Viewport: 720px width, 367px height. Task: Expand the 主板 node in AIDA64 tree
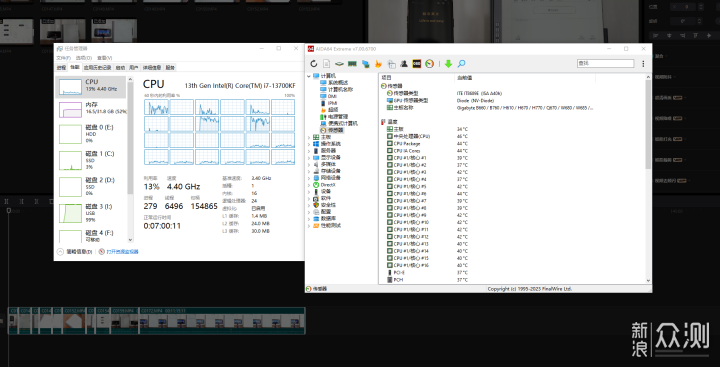pyautogui.click(x=309, y=137)
